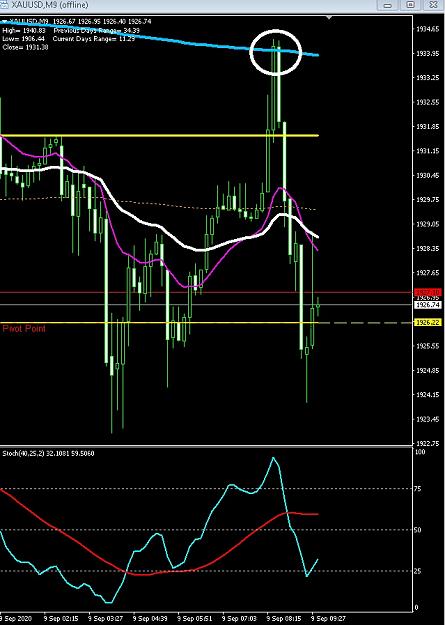Click the 1928.35 price axis label
Image resolution: width=445 pixels, height=625 pixels.
428,249
